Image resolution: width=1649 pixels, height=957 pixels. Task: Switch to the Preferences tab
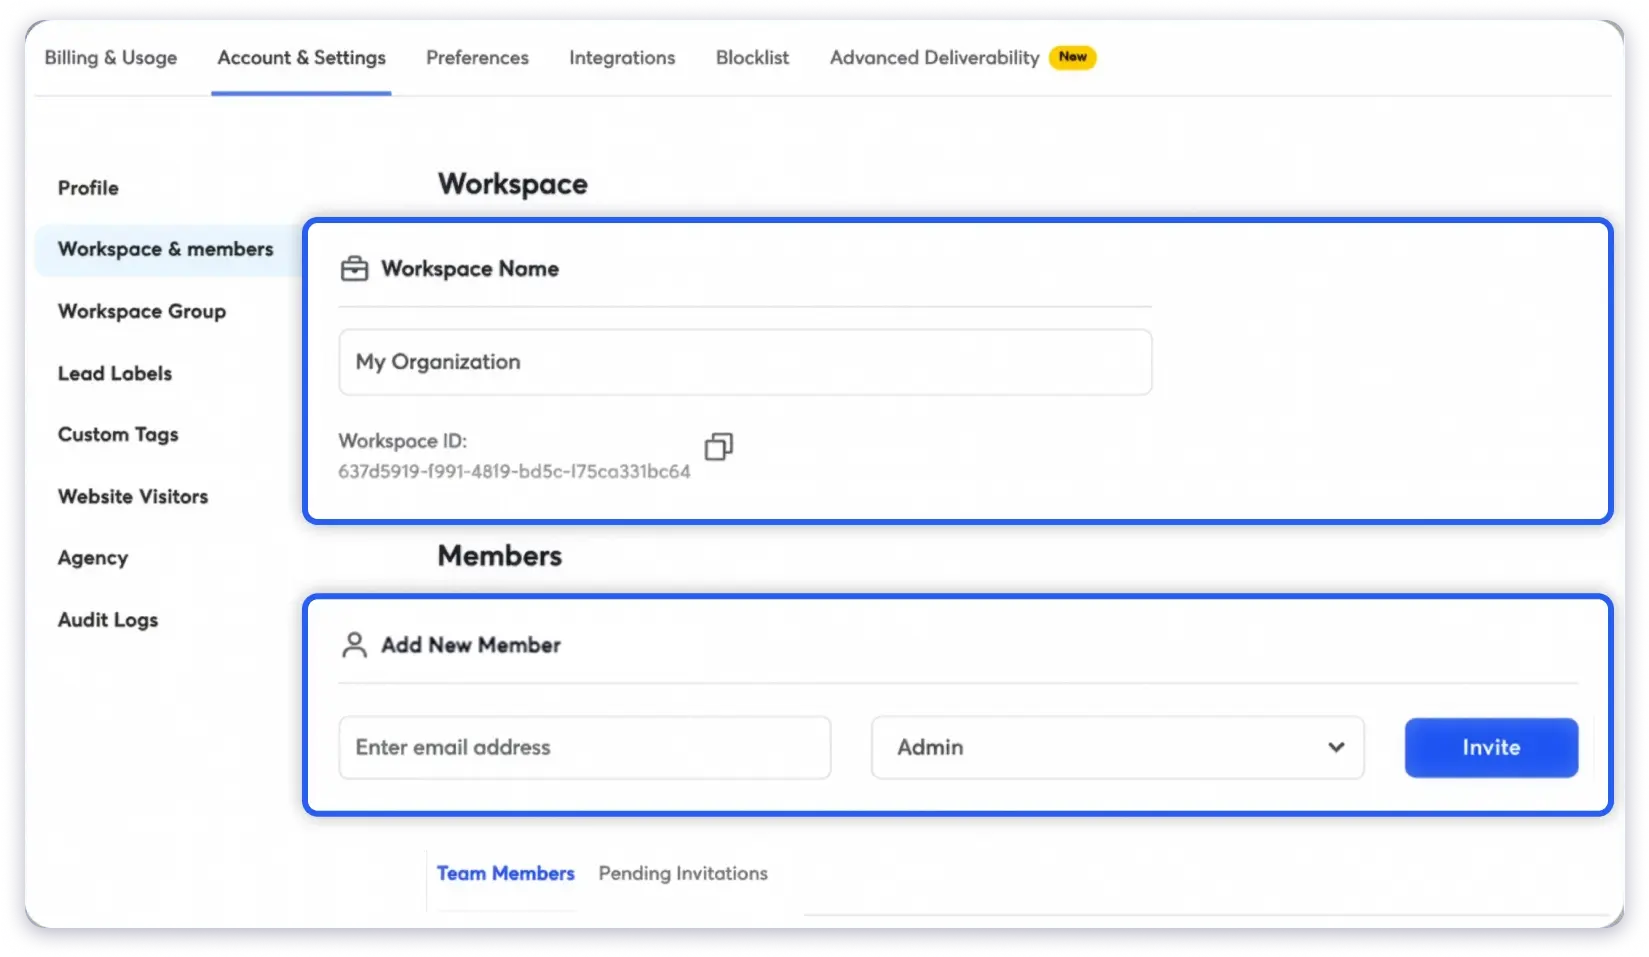point(477,58)
